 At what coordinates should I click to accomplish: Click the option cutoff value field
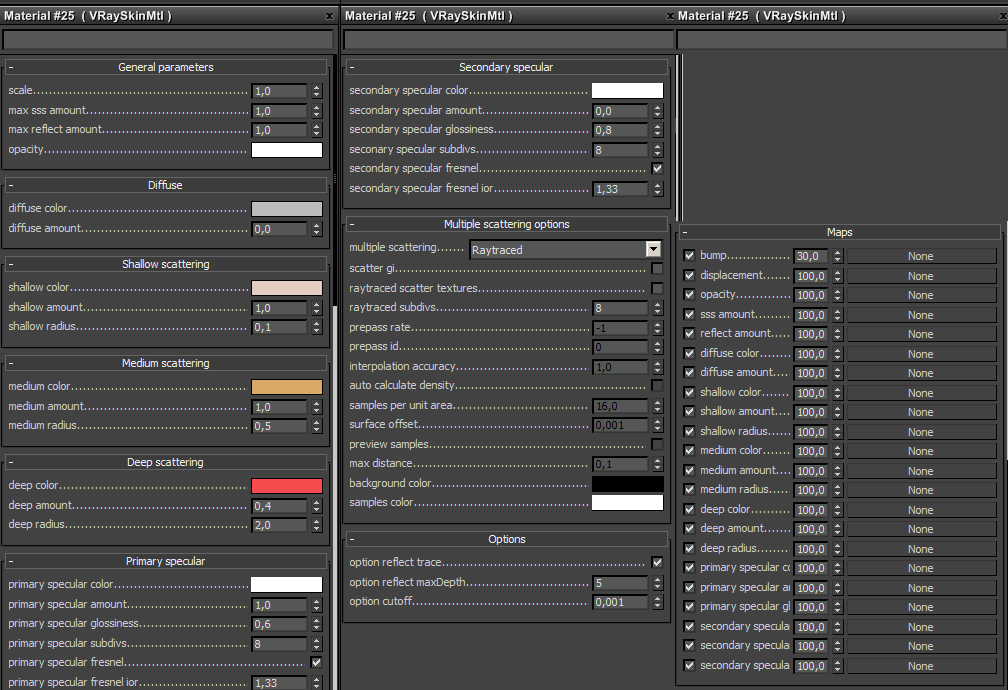tap(620, 603)
